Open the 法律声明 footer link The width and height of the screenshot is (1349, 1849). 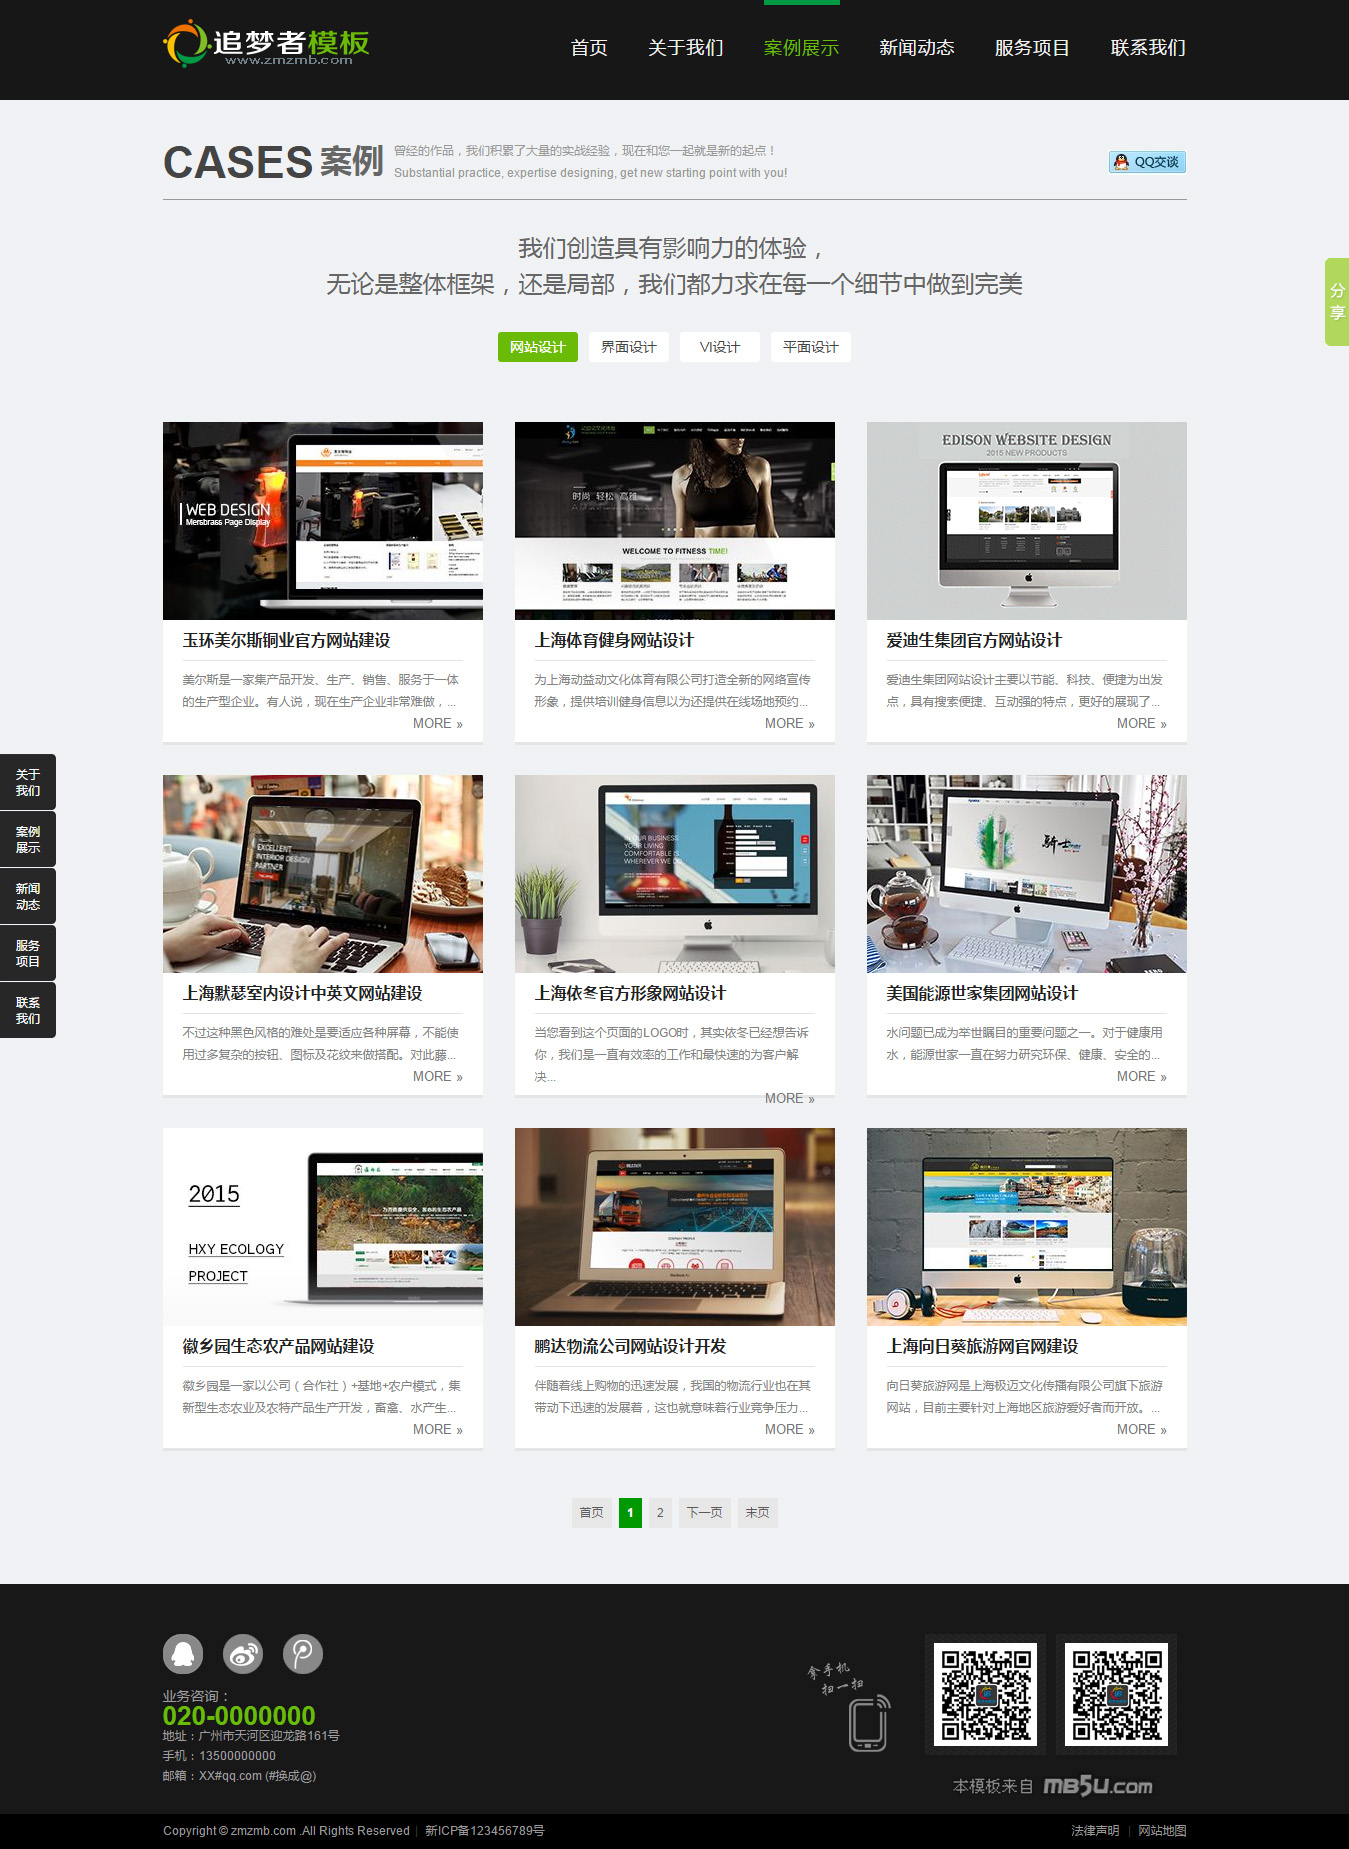[1095, 1831]
